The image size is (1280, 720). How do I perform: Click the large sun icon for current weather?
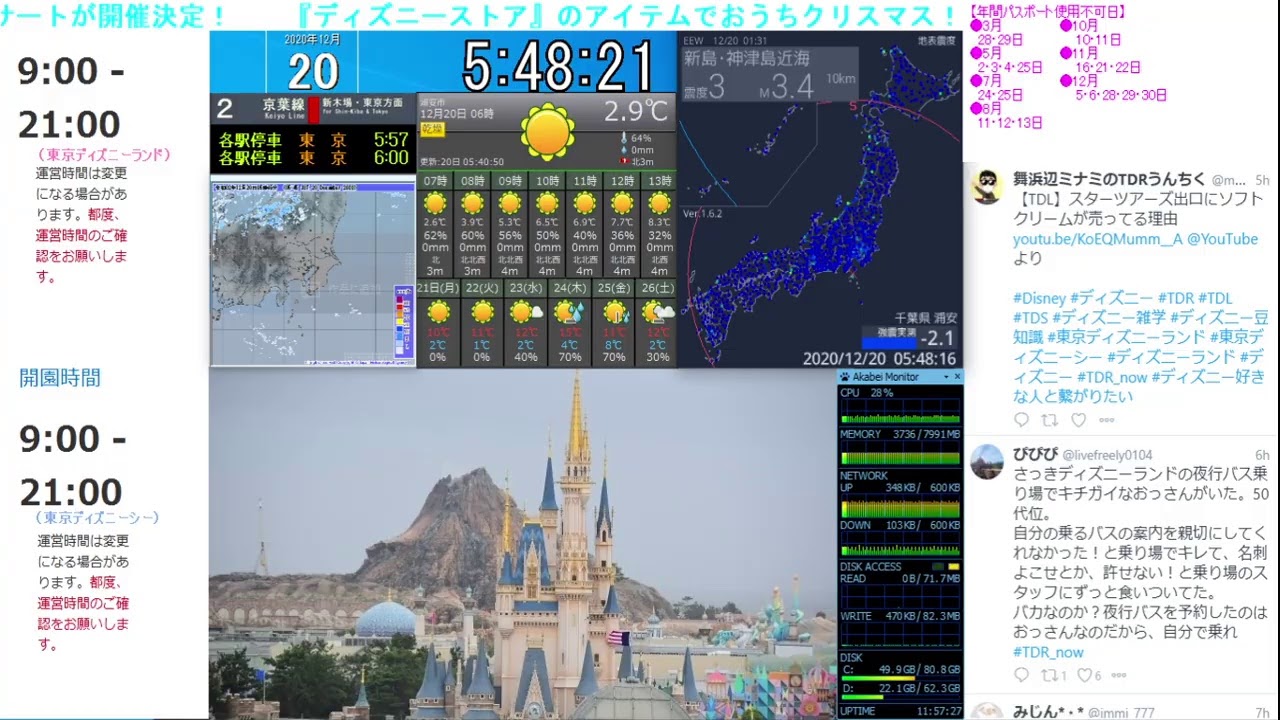(548, 132)
